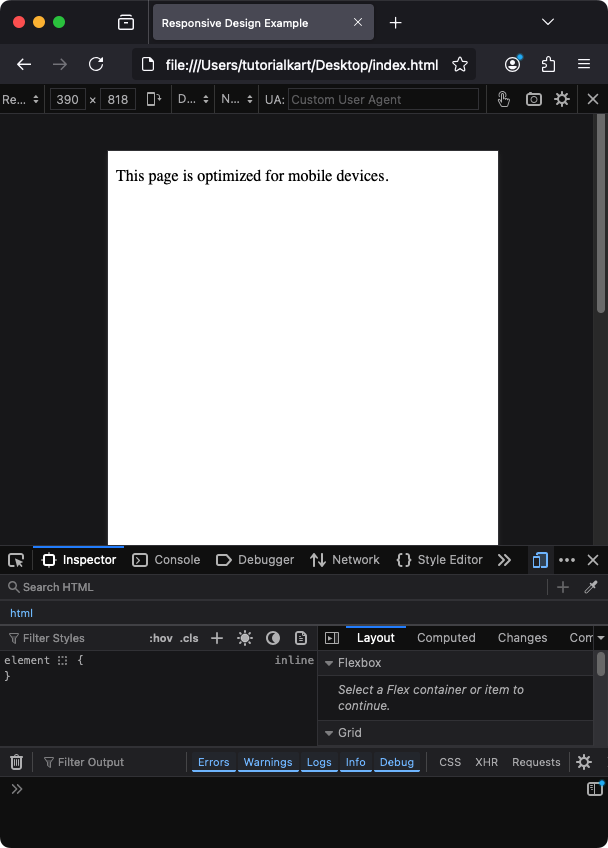Toggle print media simulation

tap(301, 638)
